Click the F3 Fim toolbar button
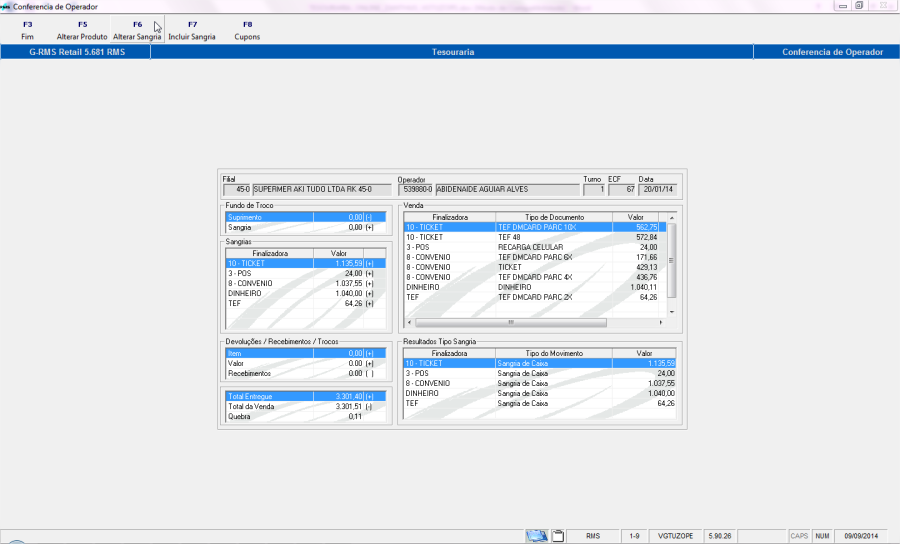This screenshot has width=900, height=544. [x=27, y=30]
